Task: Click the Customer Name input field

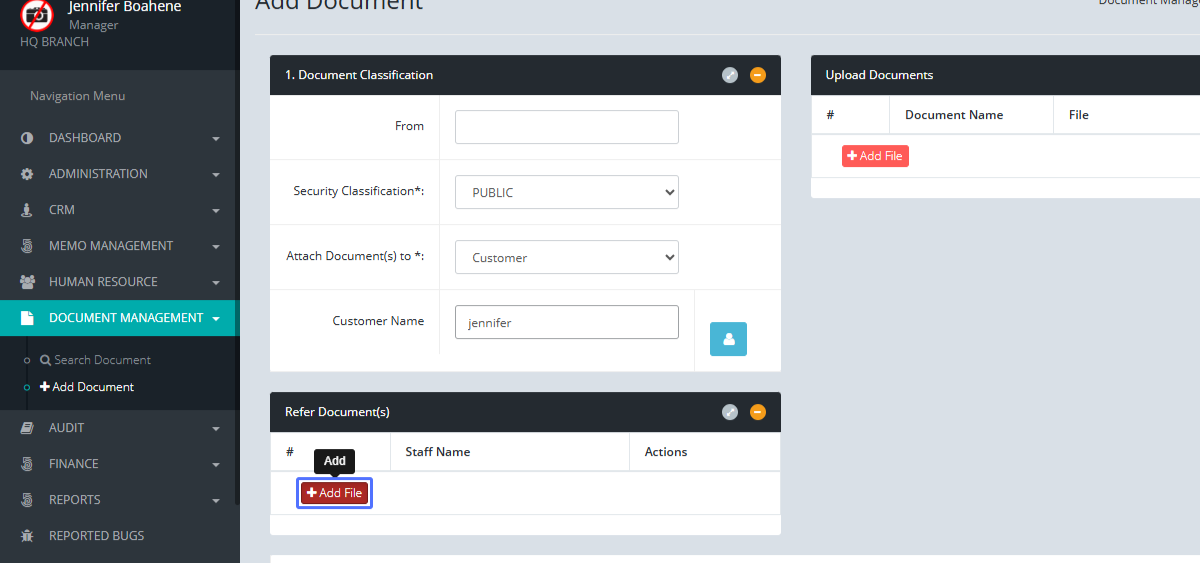Action: (x=566, y=322)
